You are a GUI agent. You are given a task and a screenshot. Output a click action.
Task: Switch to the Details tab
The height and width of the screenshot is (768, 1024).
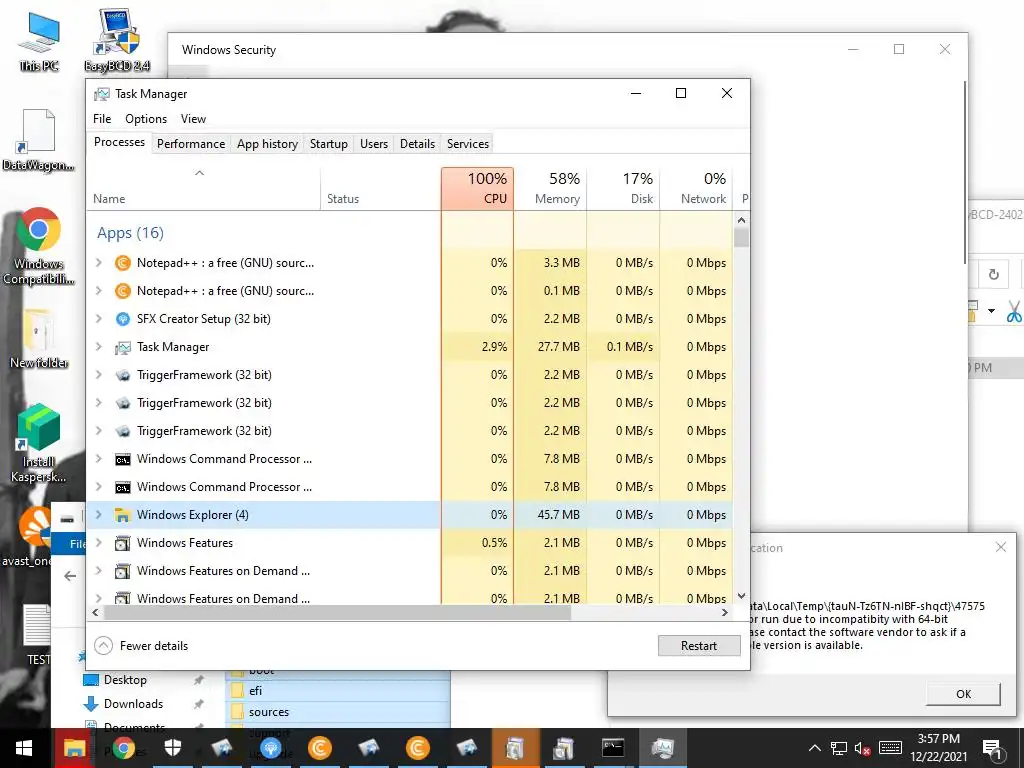click(x=417, y=144)
